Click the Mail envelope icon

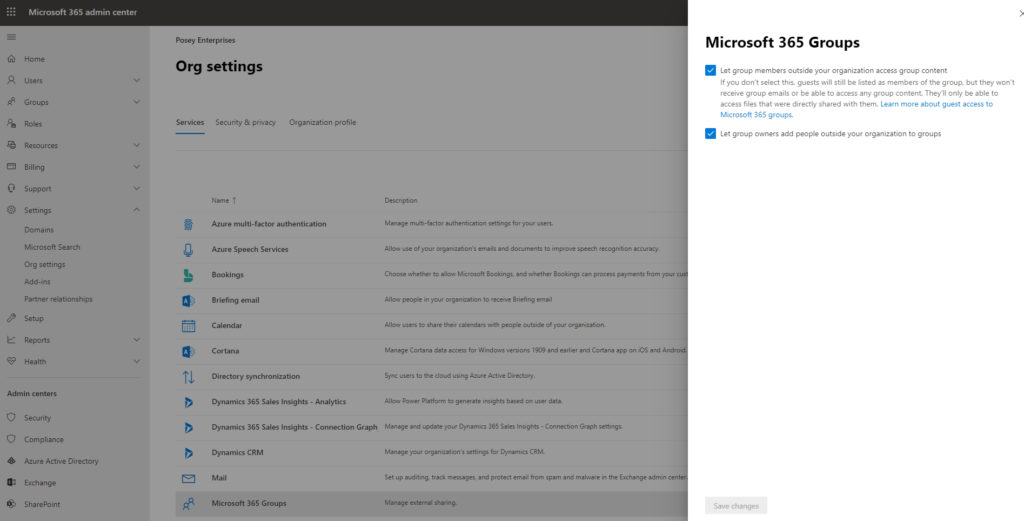[188, 479]
